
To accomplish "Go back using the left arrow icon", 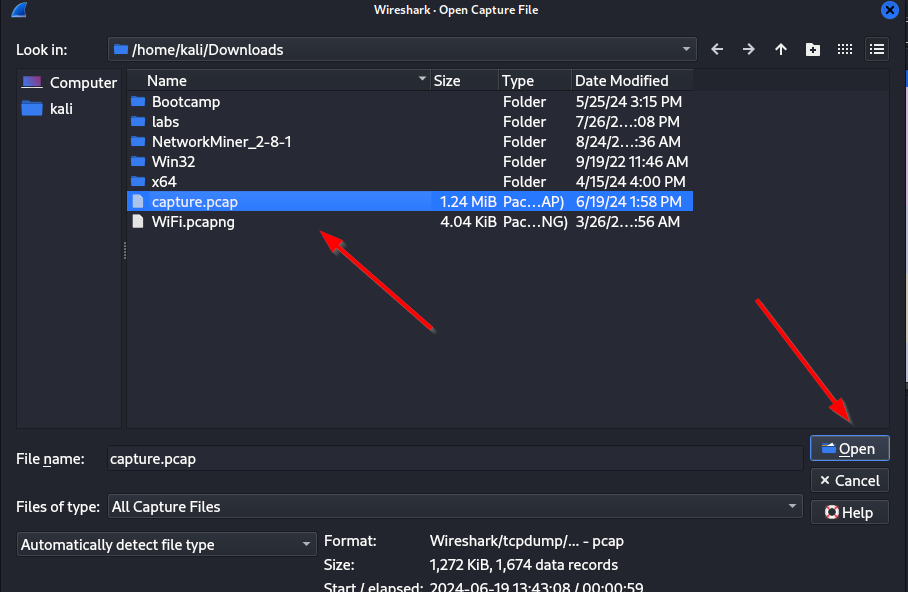I will click(x=717, y=50).
